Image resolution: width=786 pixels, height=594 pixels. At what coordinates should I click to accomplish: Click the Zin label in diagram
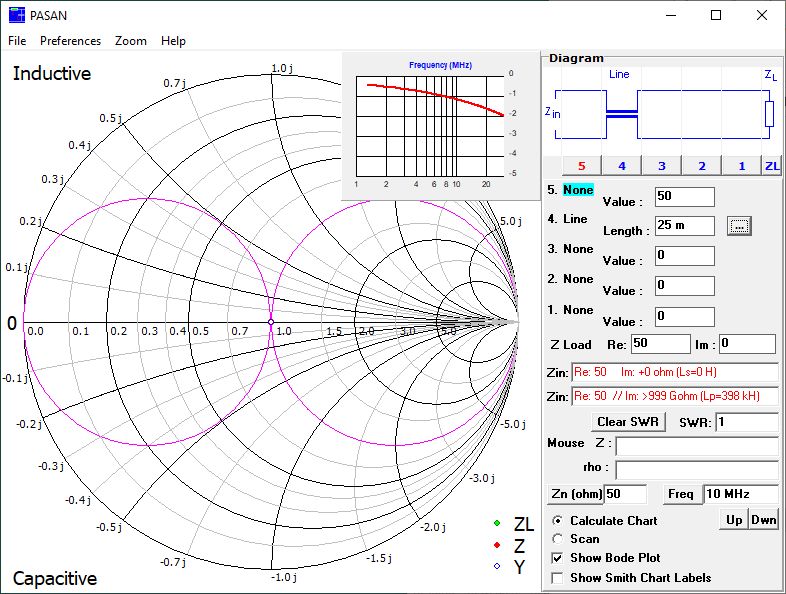coord(552,112)
